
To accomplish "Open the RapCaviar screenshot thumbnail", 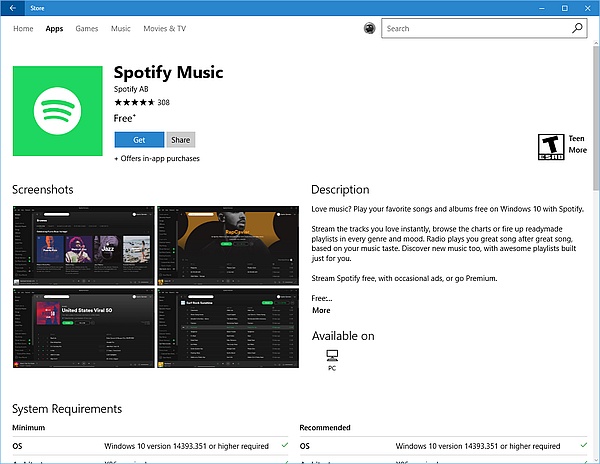I will 228,246.
